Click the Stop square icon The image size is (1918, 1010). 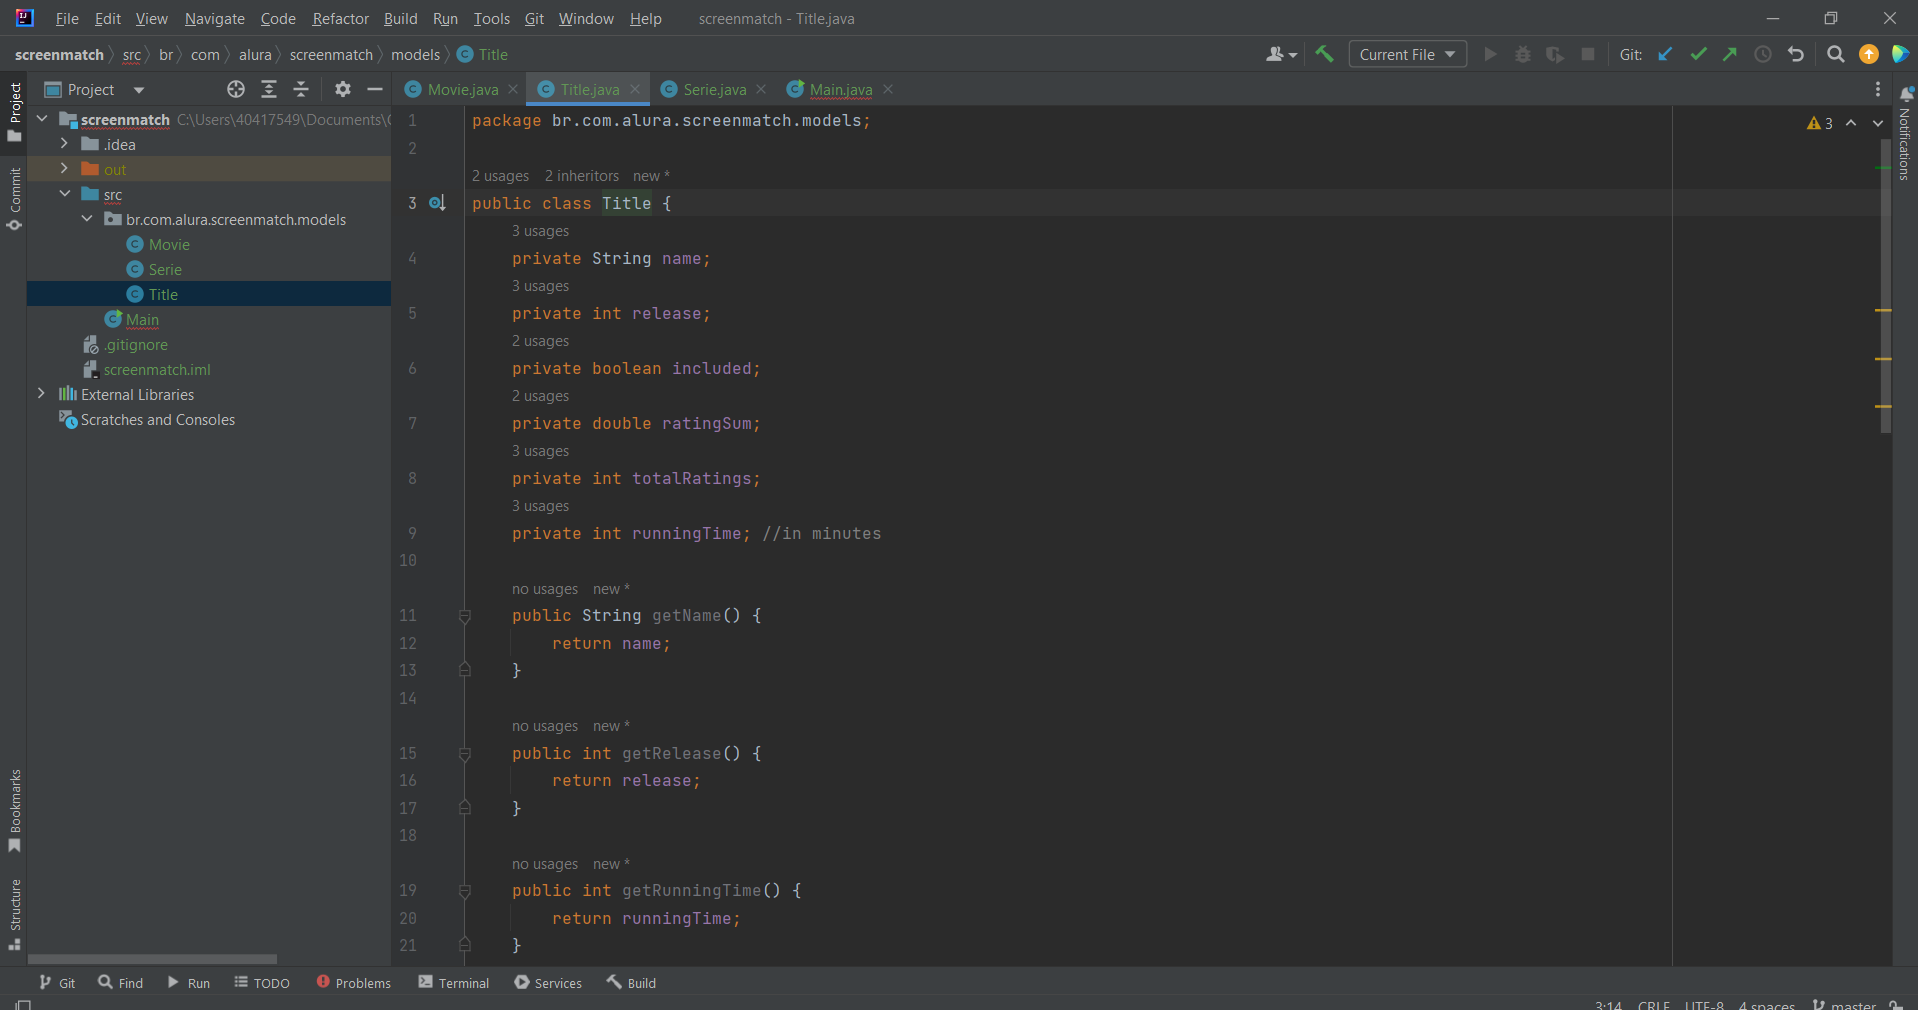click(x=1588, y=54)
